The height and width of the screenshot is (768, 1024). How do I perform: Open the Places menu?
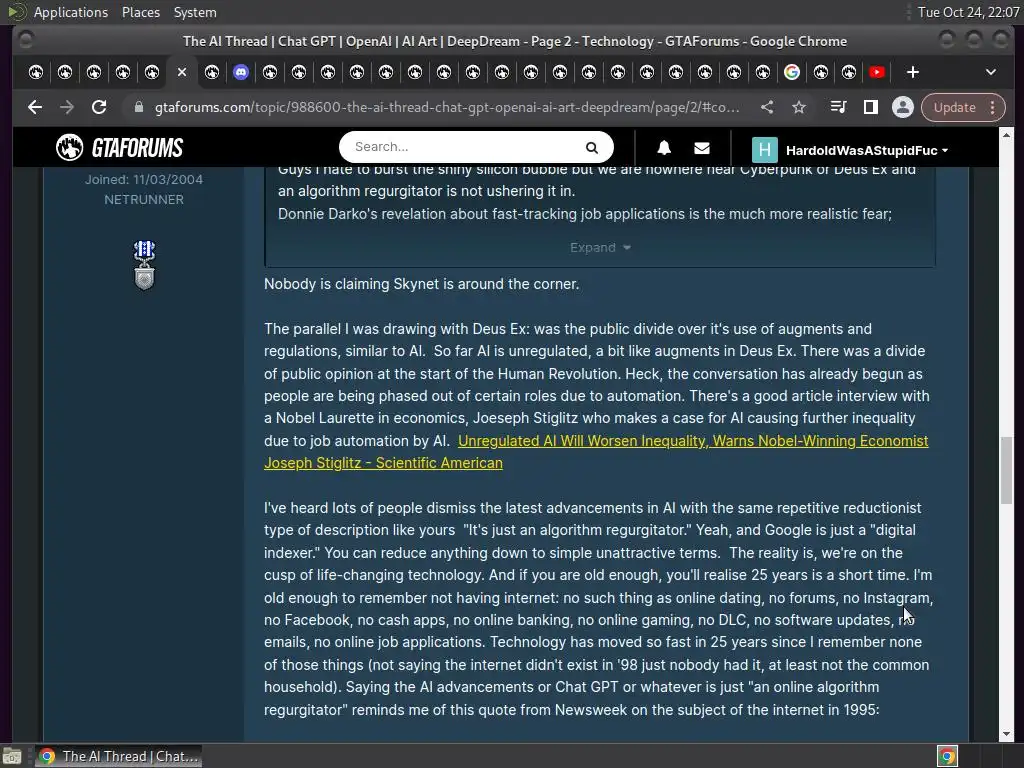pyautogui.click(x=140, y=12)
